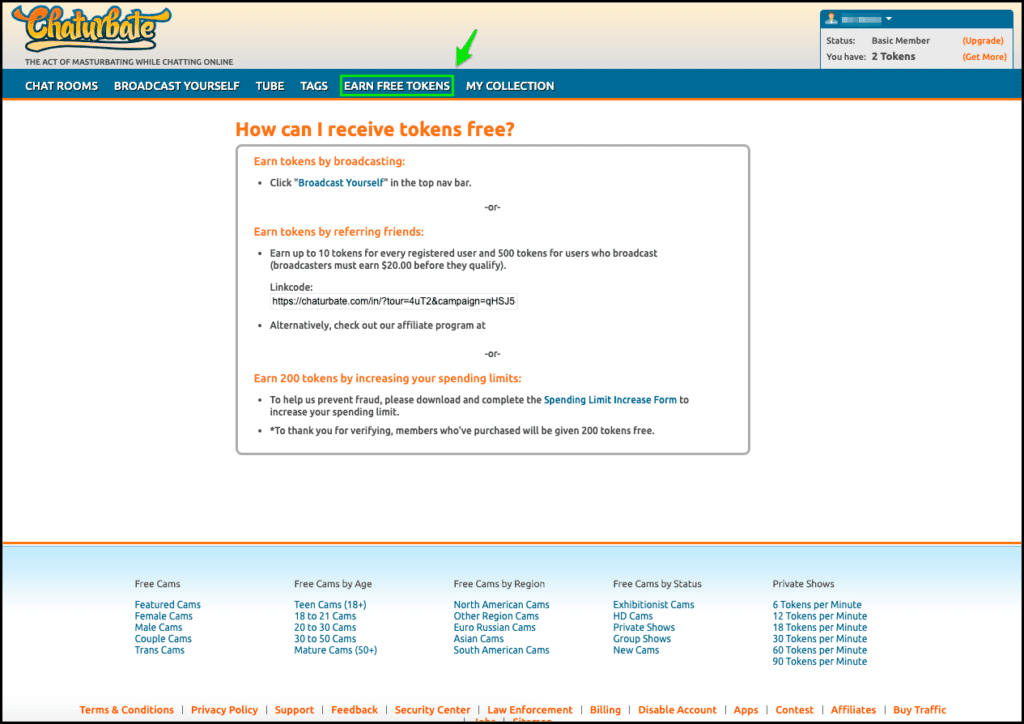Click the (Upgrade) link next to Basic Member
The image size is (1024, 724).
[x=983, y=40]
